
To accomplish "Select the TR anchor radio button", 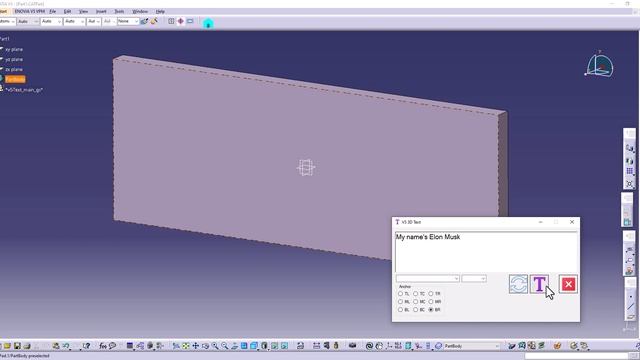I will click(431, 294).
